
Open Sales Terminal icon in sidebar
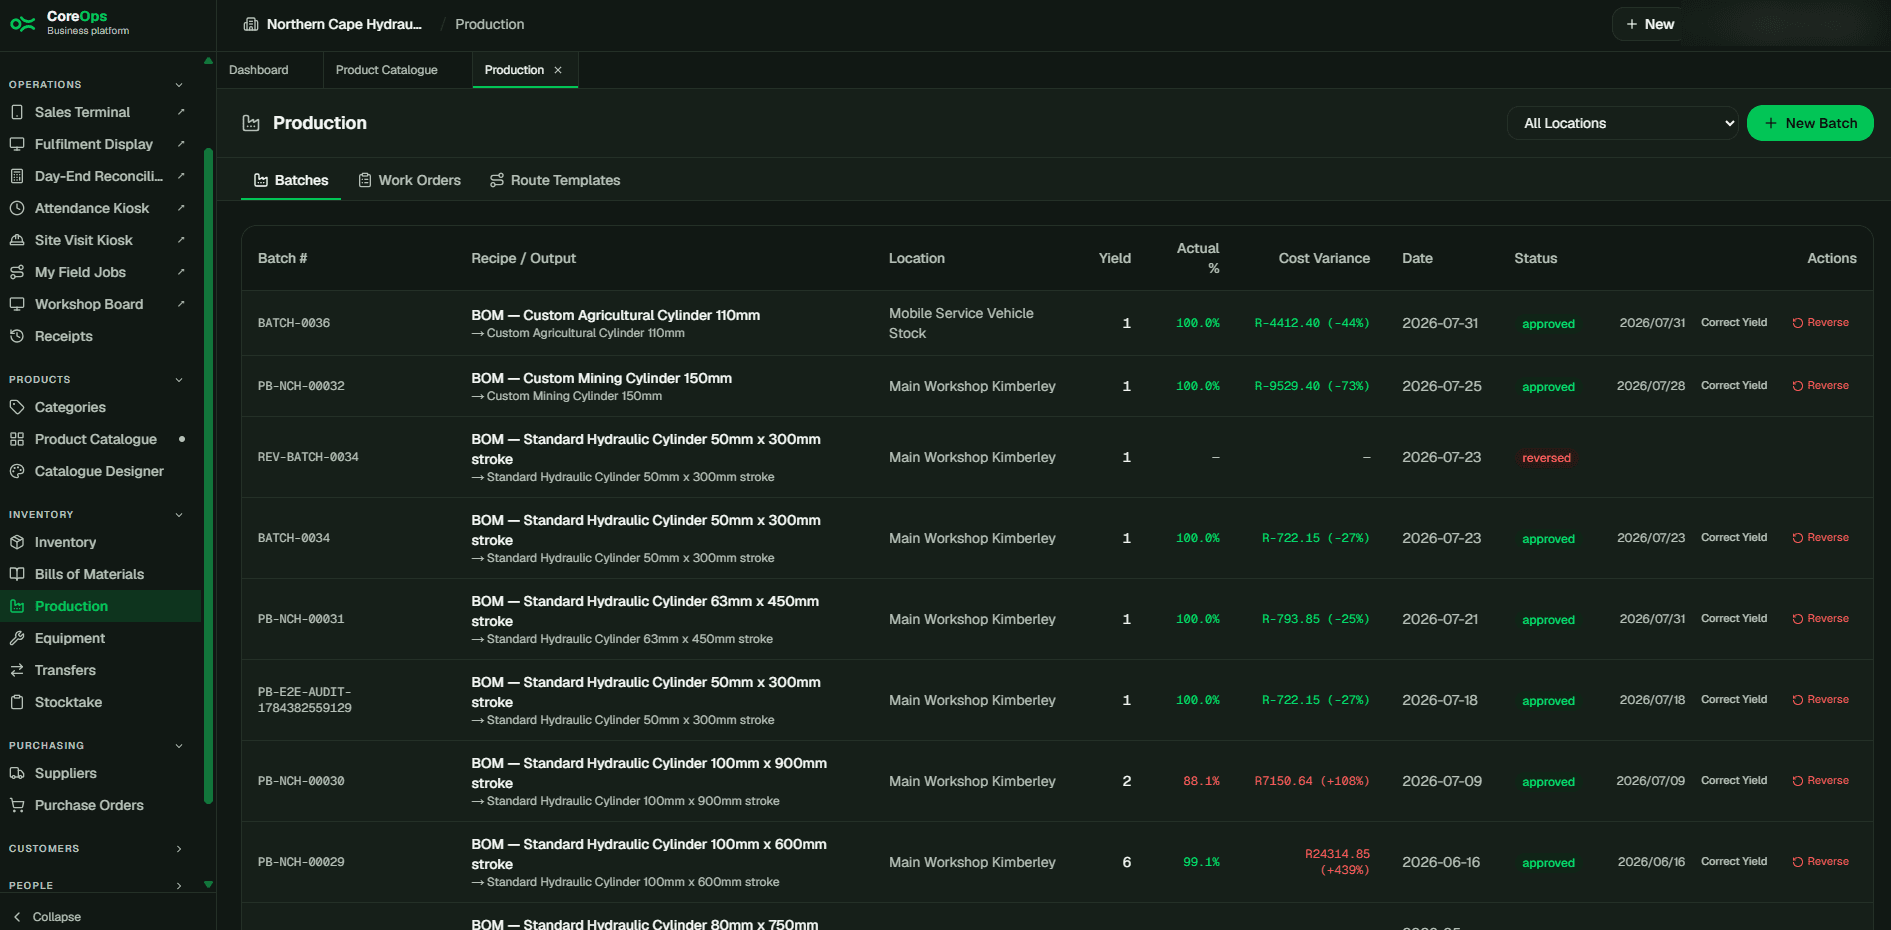(x=17, y=112)
